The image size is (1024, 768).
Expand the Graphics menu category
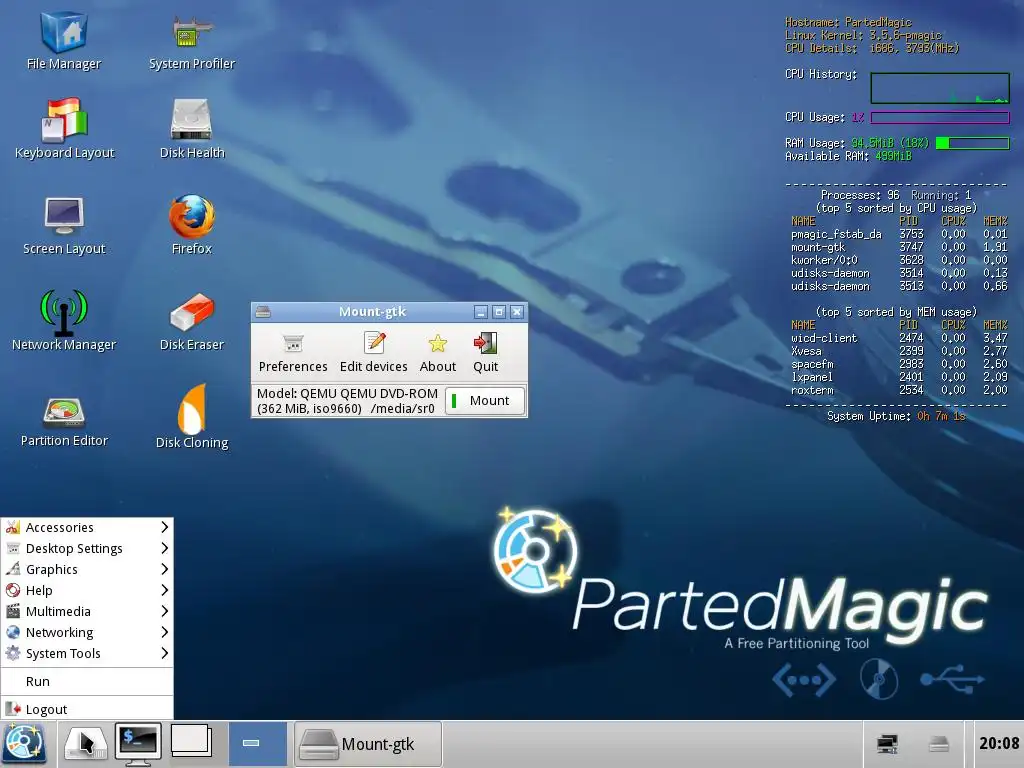[x=87, y=569]
